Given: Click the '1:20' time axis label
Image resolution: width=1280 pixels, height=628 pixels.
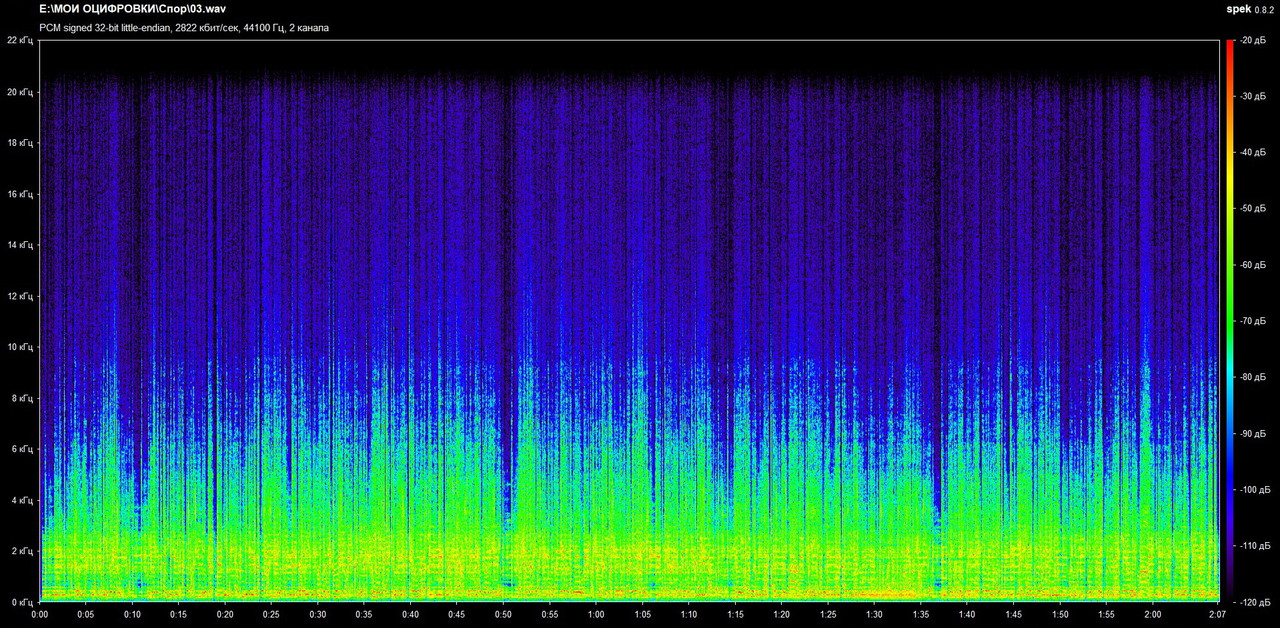Looking at the screenshot, I should [782, 615].
